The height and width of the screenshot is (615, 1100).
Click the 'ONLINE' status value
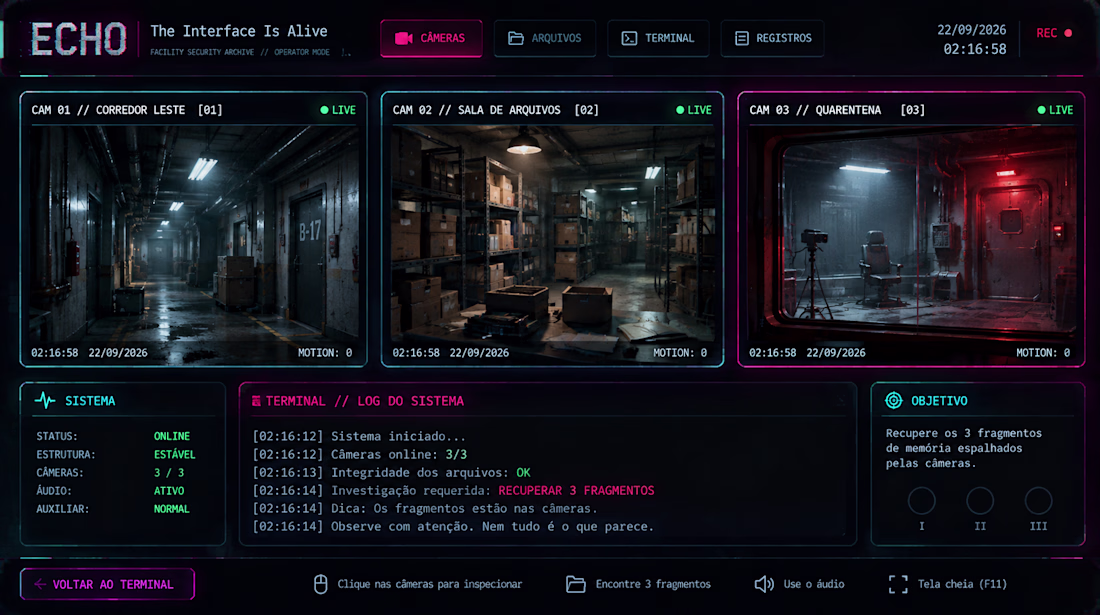point(172,436)
